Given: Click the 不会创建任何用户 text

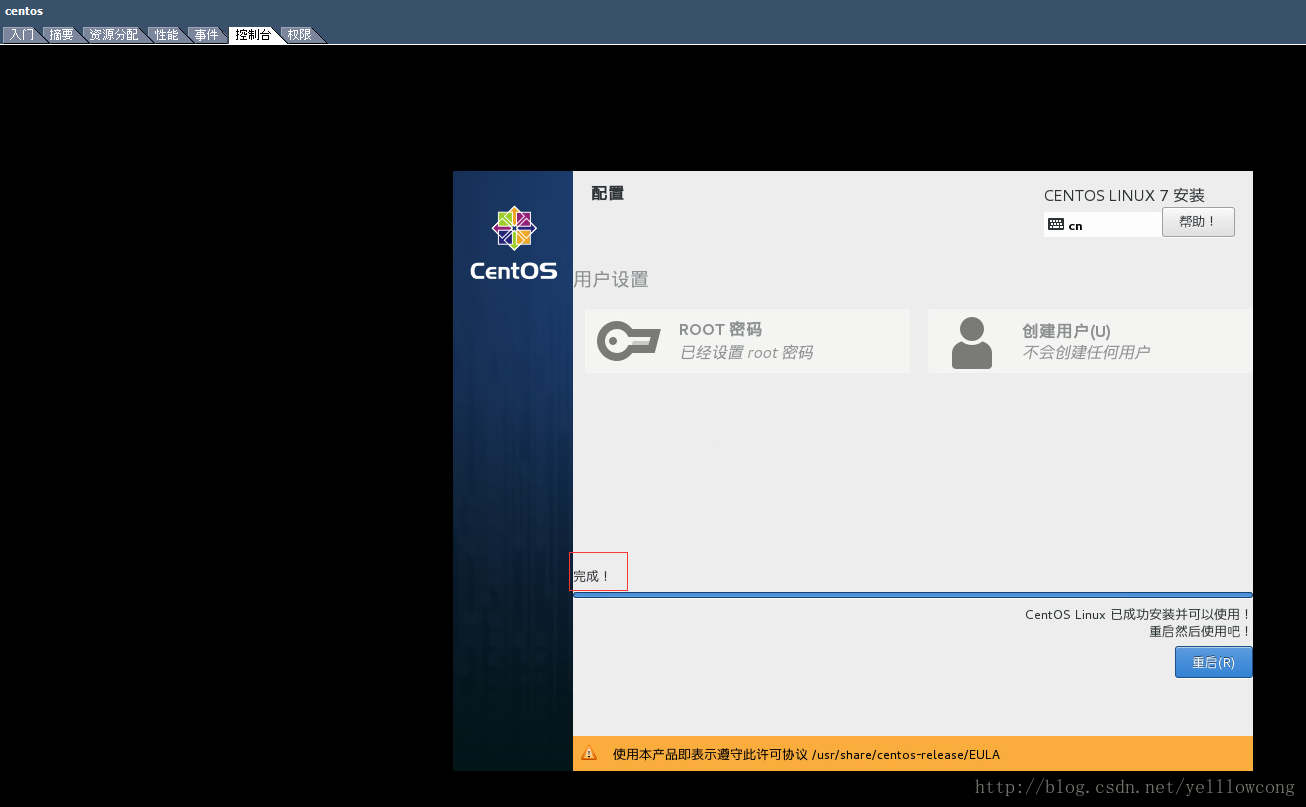Looking at the screenshot, I should point(1086,353).
